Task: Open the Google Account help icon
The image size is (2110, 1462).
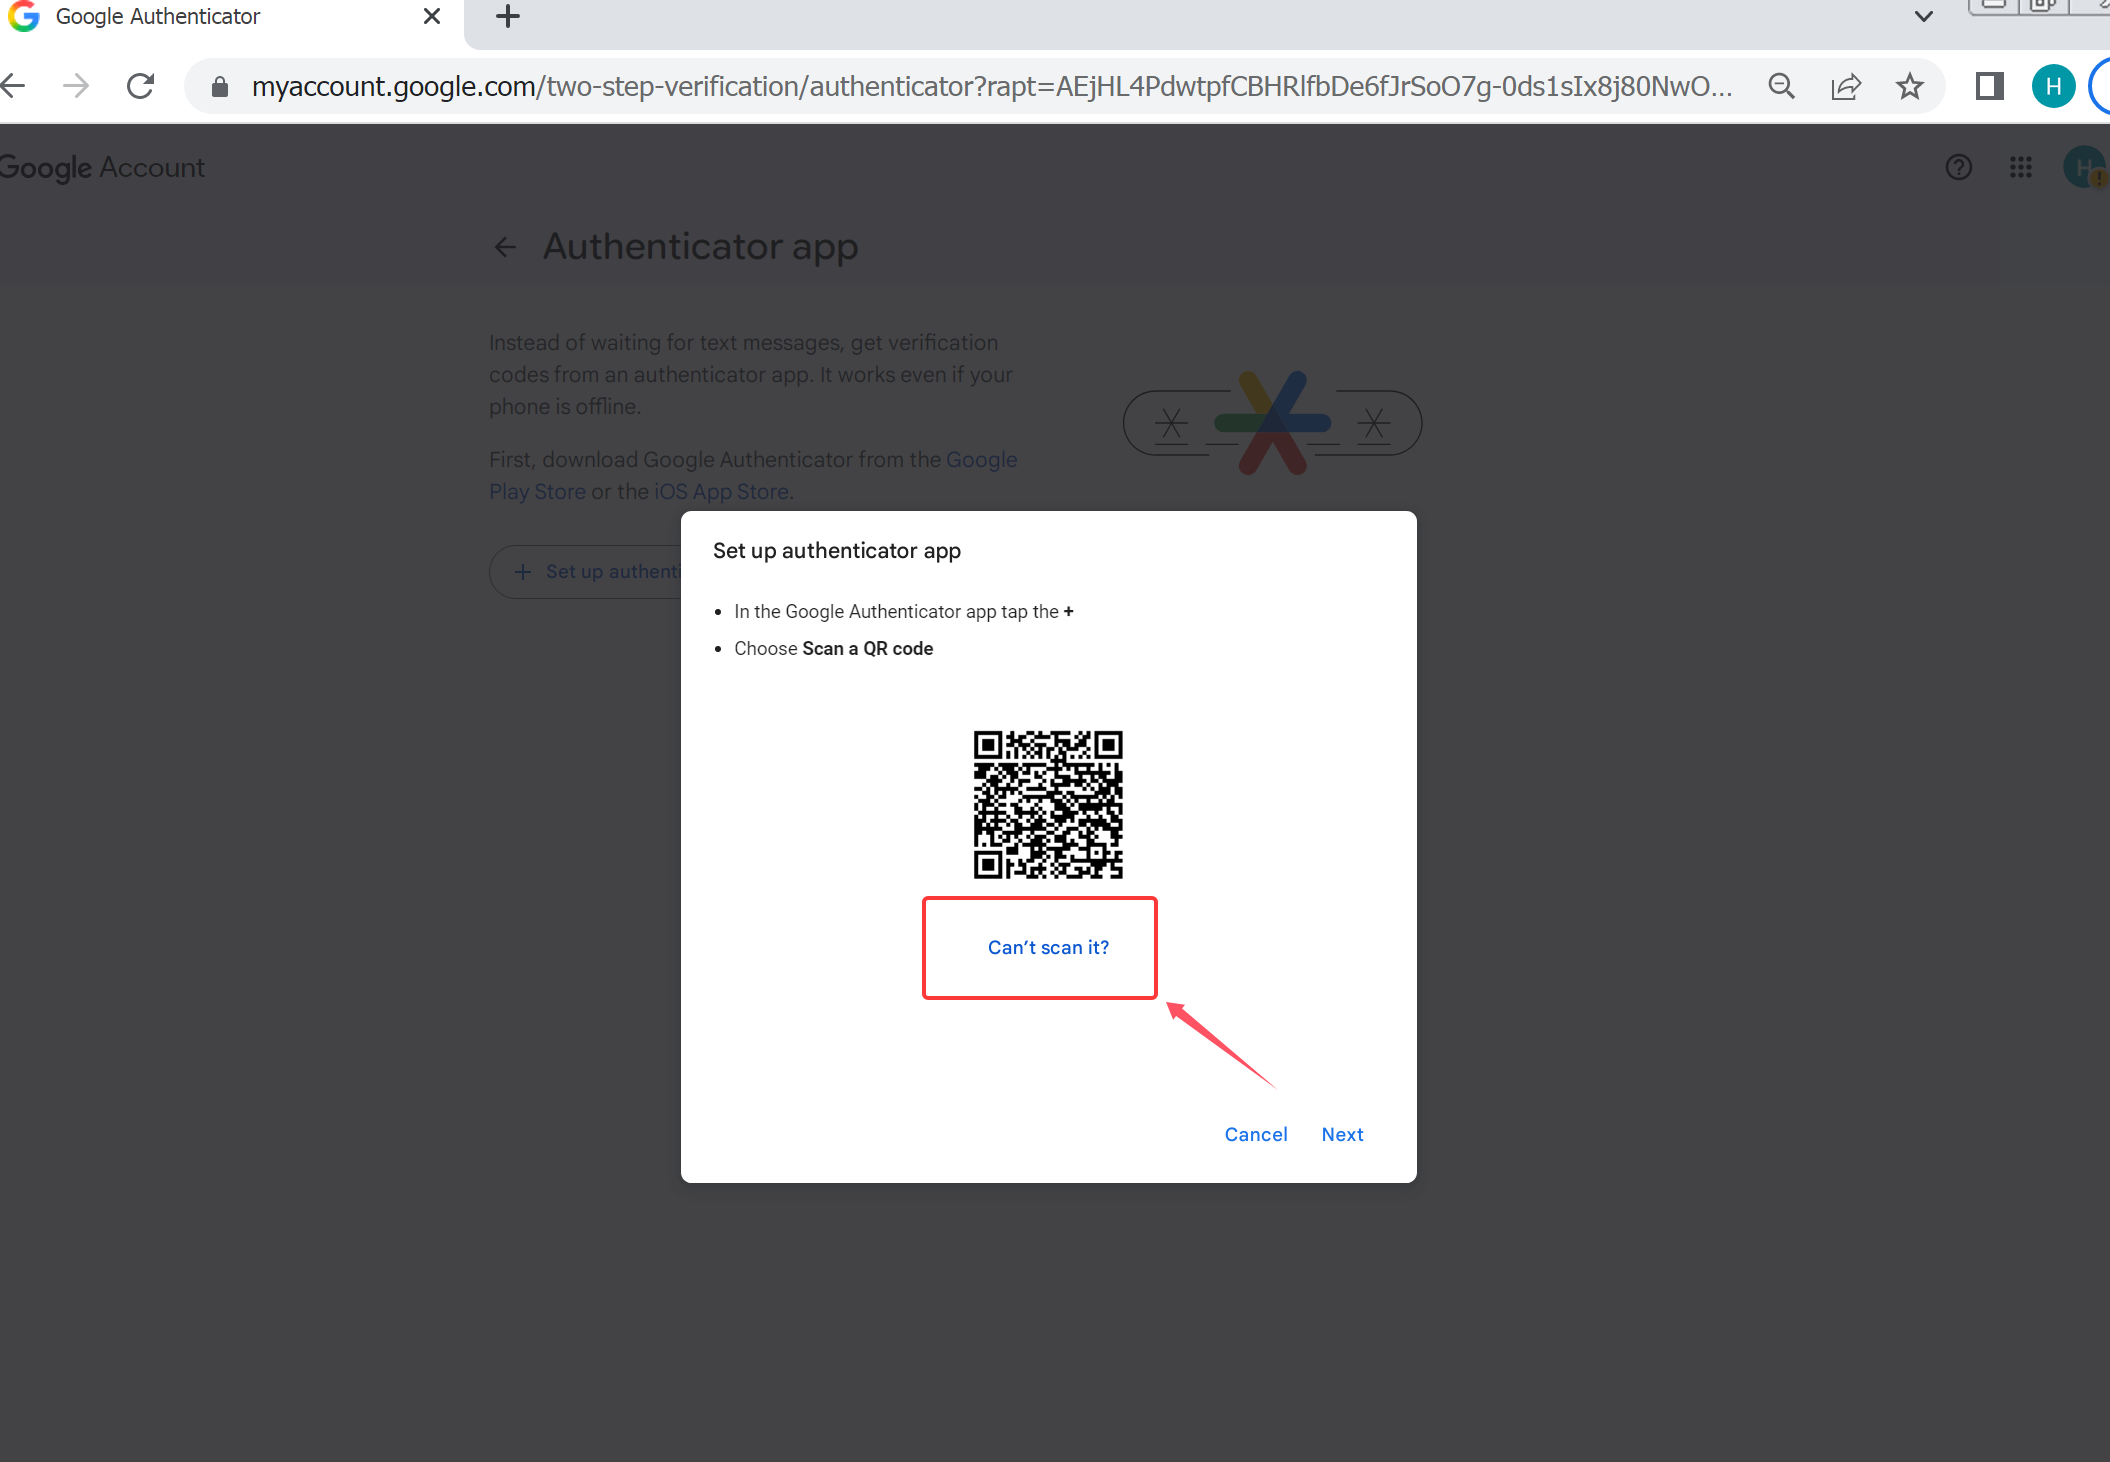Action: coord(1958,167)
